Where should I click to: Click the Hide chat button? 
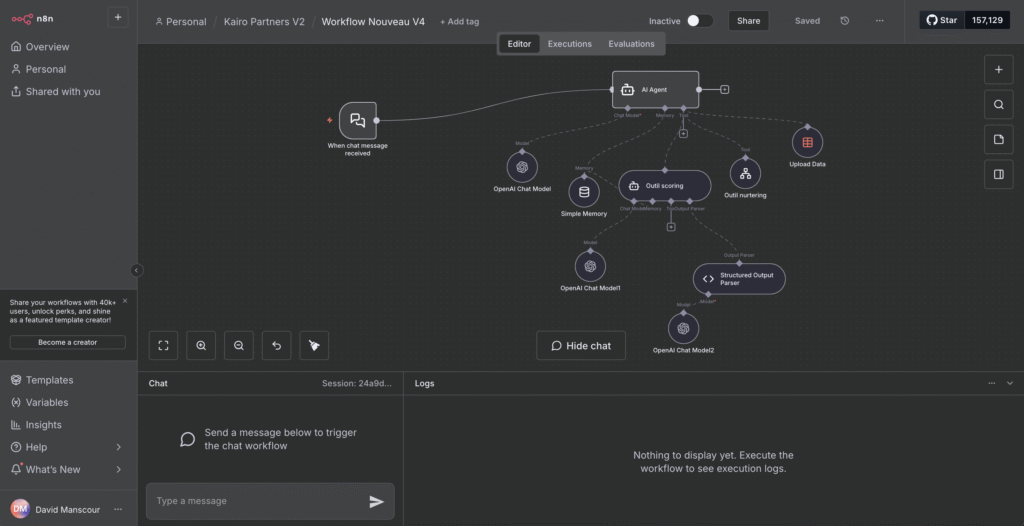point(581,346)
